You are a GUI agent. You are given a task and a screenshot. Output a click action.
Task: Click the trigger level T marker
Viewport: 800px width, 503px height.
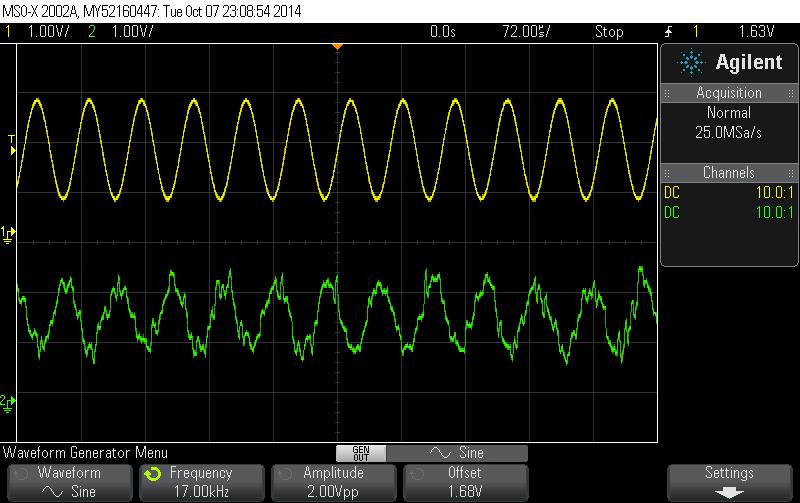point(12,145)
